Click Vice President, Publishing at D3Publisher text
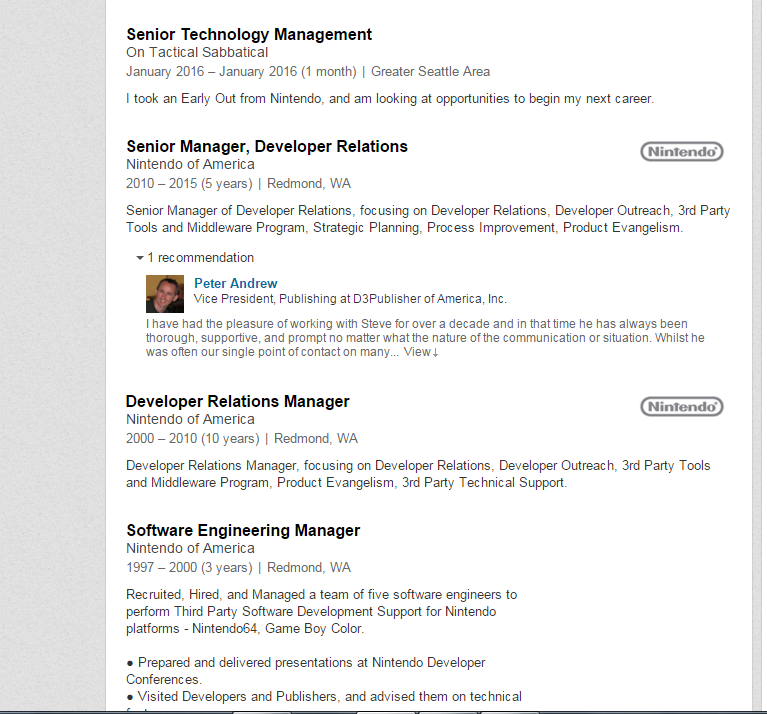 tap(350, 299)
